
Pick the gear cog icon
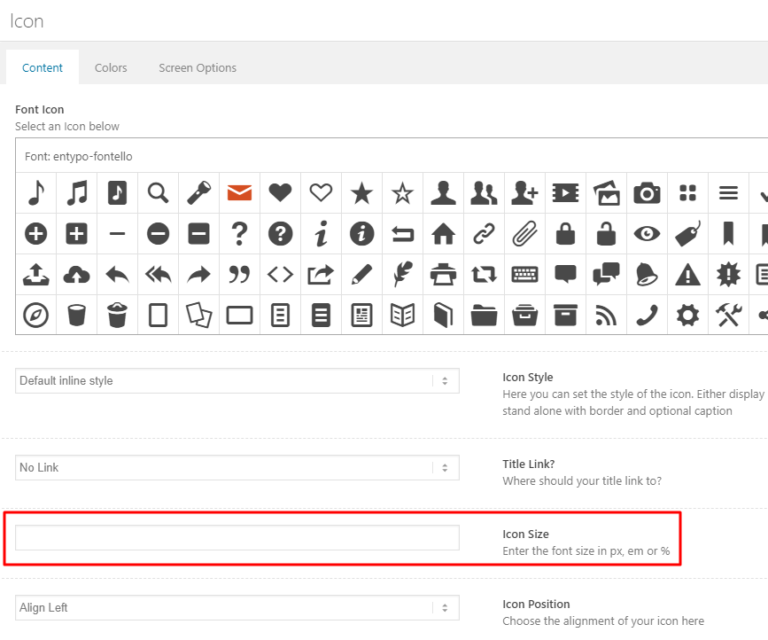click(688, 315)
